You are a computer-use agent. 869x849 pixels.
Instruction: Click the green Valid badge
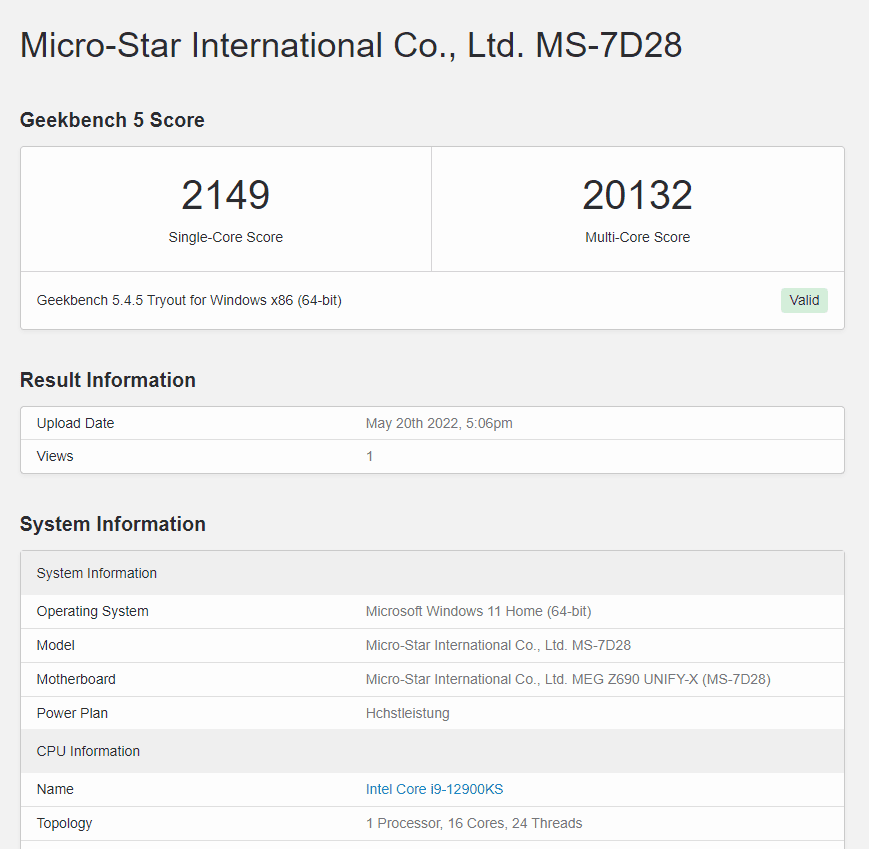(x=804, y=300)
